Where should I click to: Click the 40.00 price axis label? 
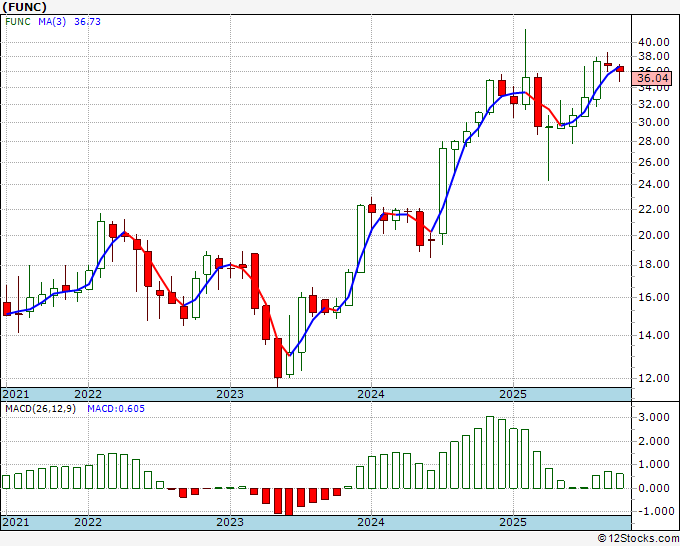pos(653,43)
